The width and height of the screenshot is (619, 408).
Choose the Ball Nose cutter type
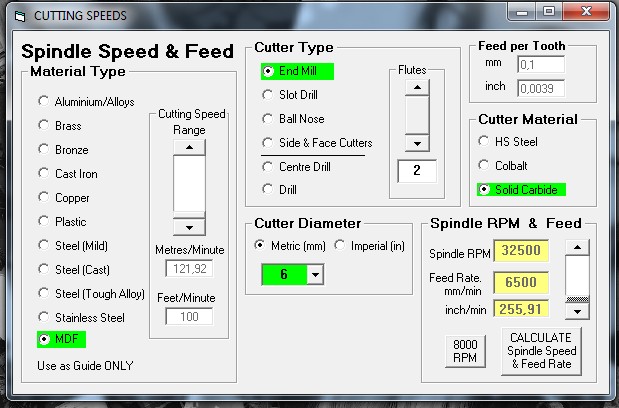click(x=267, y=119)
